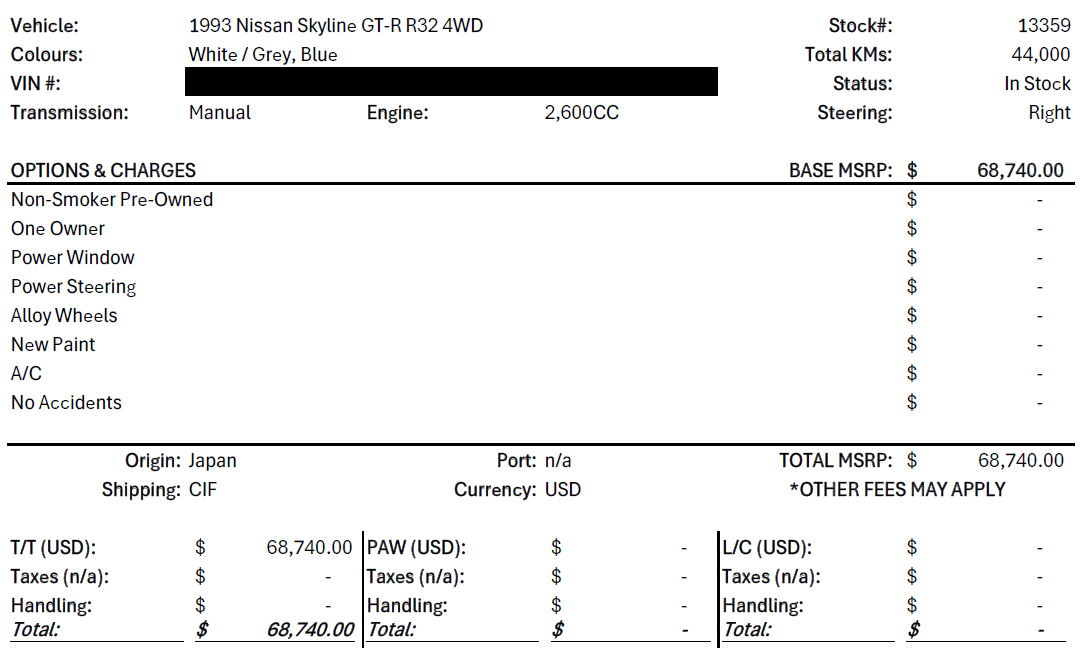Click the blacked-out VIN number field
The height and width of the screenshot is (654, 1080).
(x=451, y=82)
